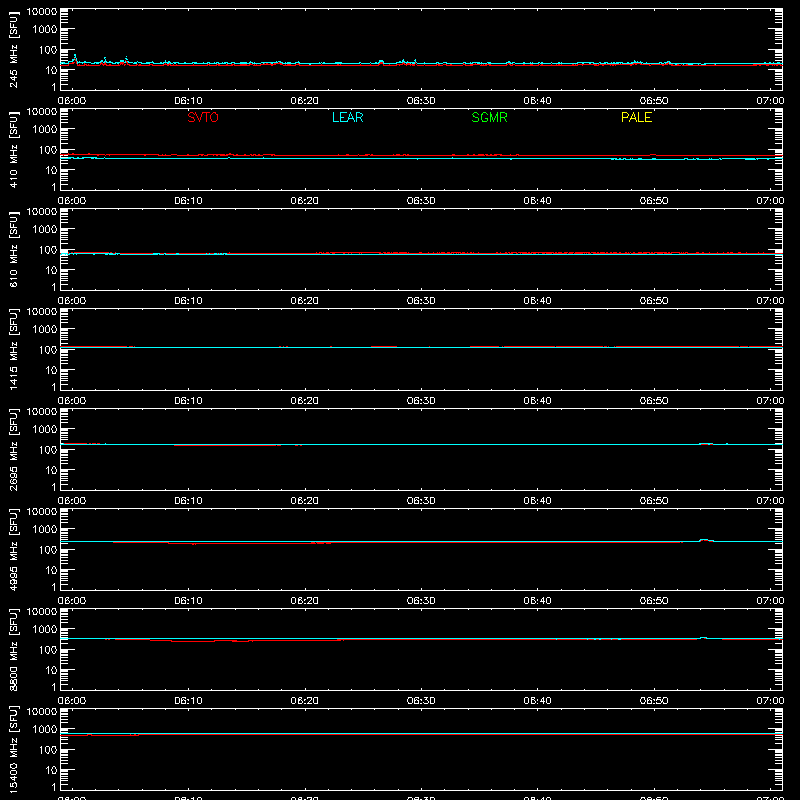Click 06:00 tick label under 4995 MHz panel
This screenshot has height=800, width=800.
(72, 601)
